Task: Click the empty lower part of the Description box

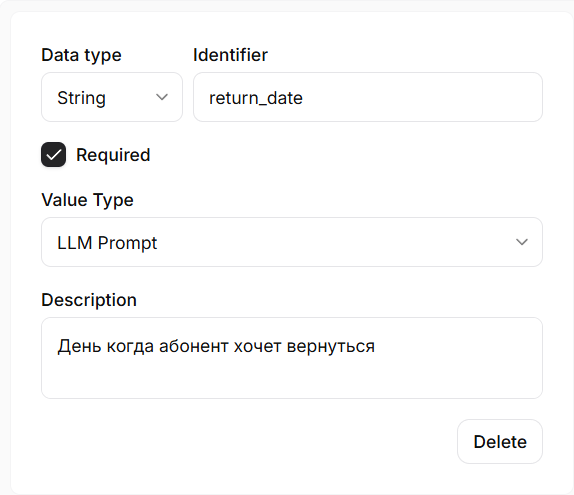Action: [292, 379]
